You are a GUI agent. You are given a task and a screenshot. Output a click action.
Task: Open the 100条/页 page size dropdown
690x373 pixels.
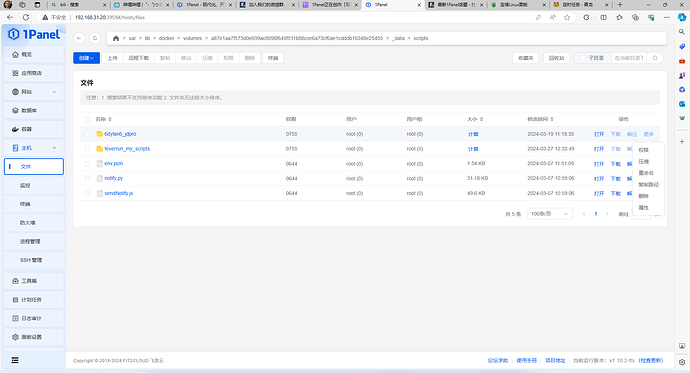coord(550,214)
